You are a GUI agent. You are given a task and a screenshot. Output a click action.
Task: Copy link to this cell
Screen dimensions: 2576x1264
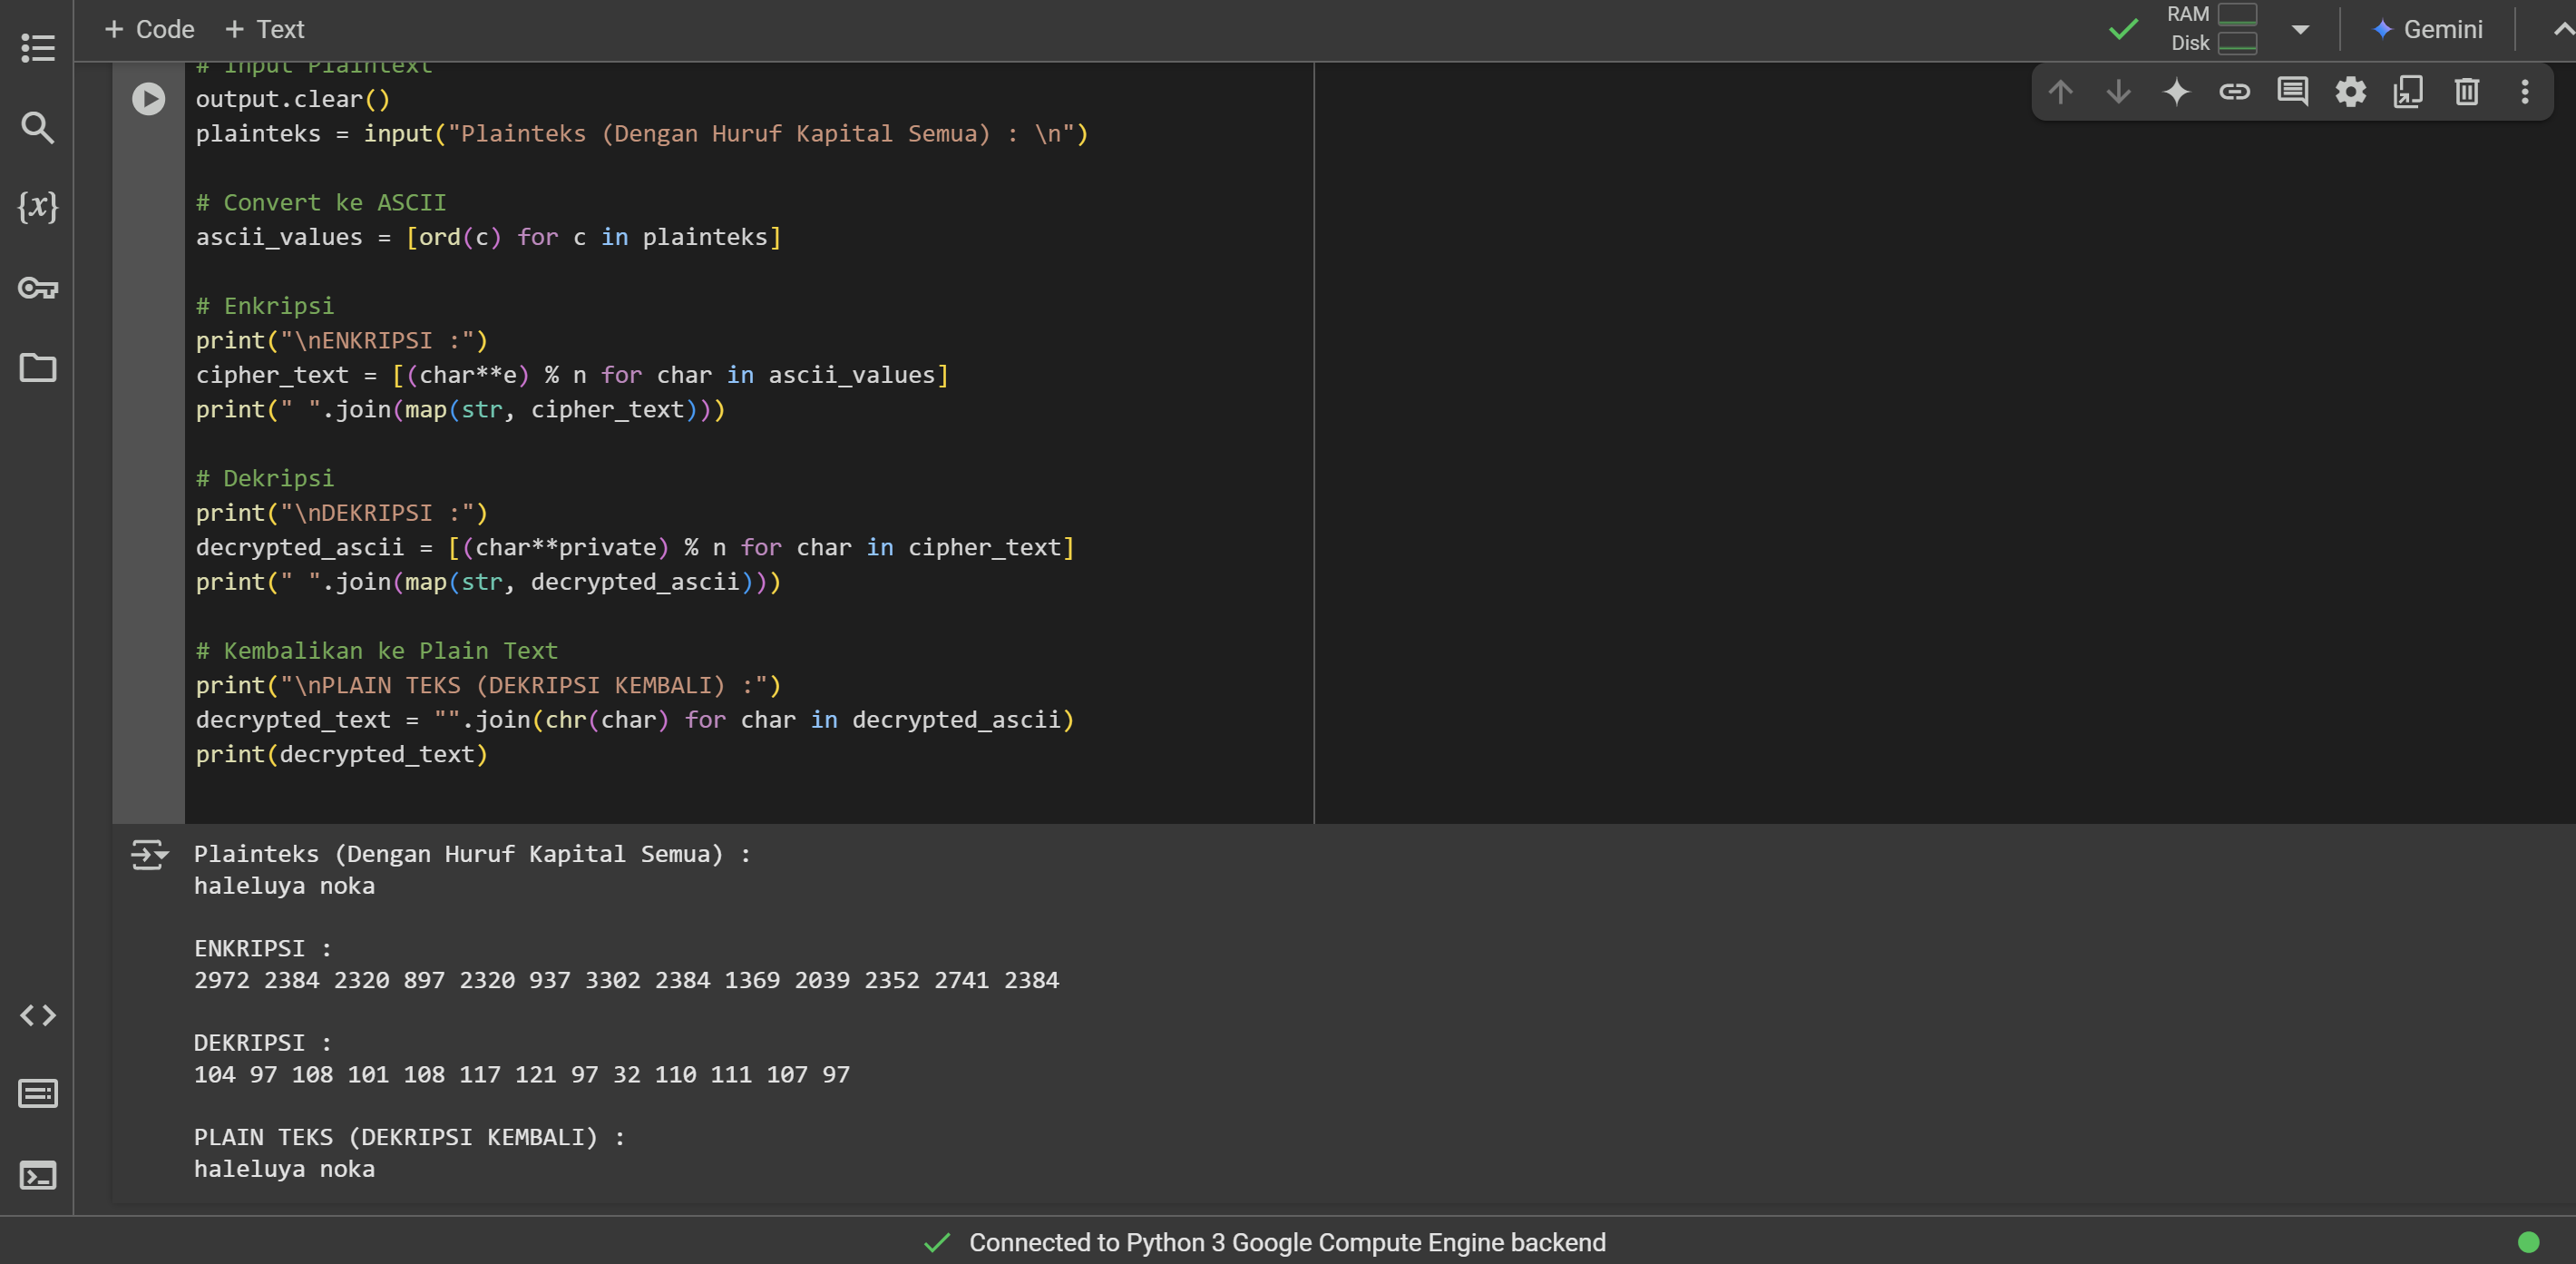tap(2234, 92)
